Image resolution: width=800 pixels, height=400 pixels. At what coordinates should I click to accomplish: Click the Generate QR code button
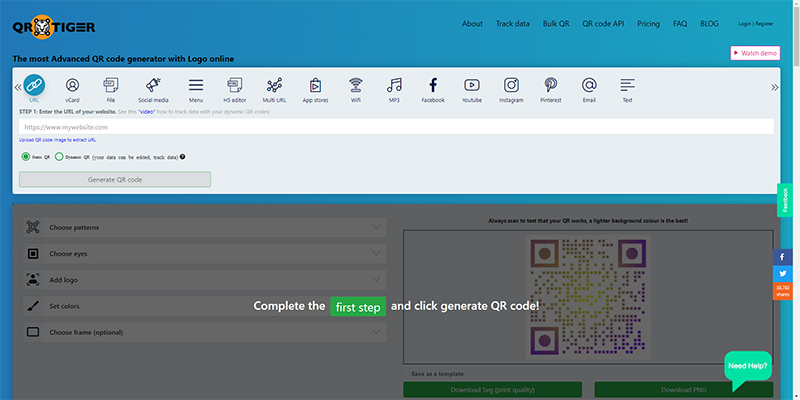point(115,180)
